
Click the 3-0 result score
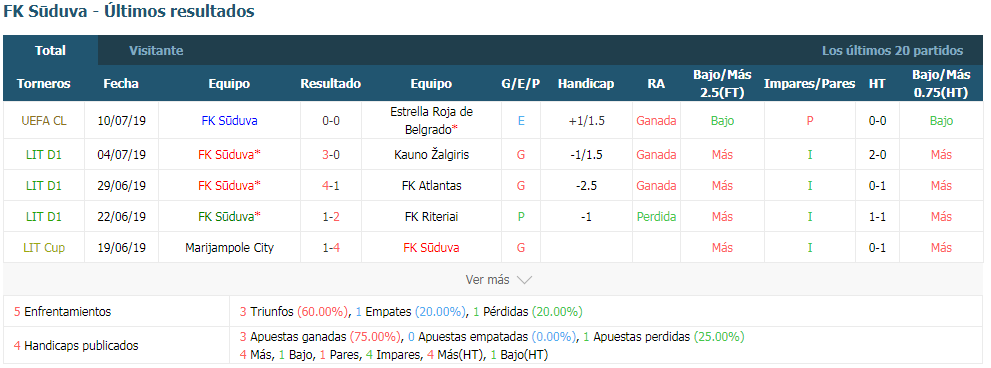[331, 155]
